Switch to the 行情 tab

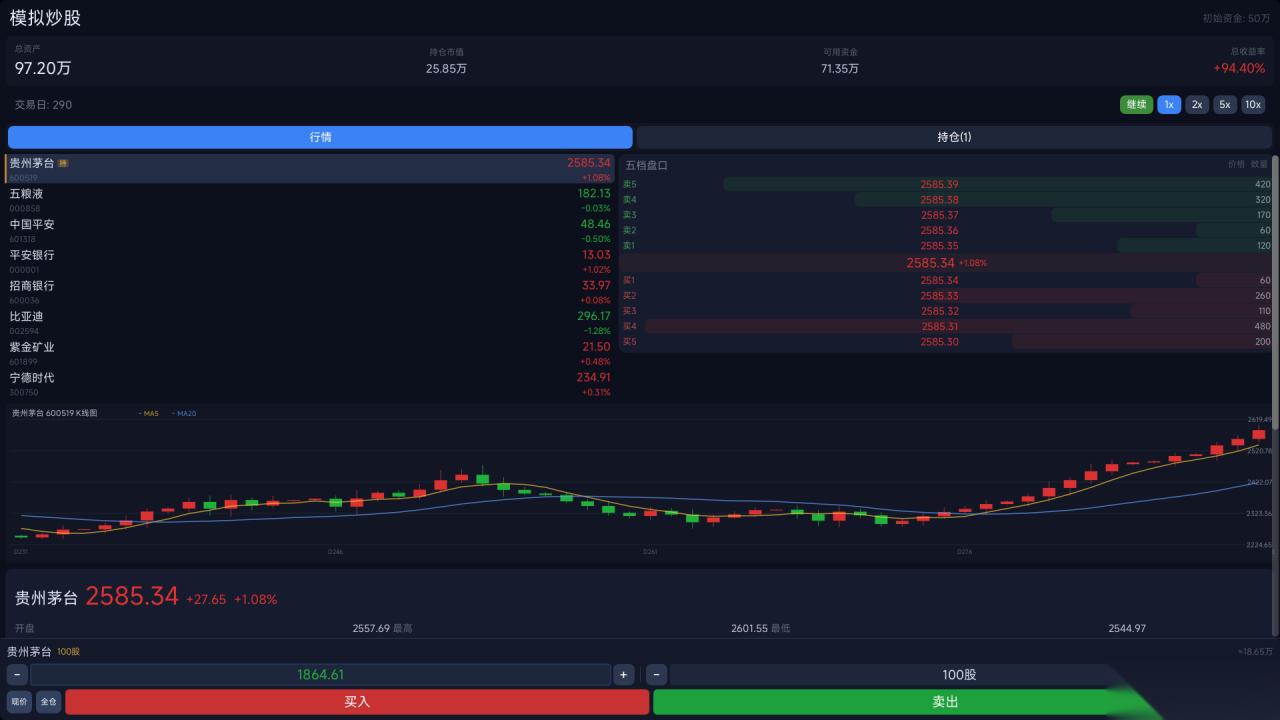(320, 137)
